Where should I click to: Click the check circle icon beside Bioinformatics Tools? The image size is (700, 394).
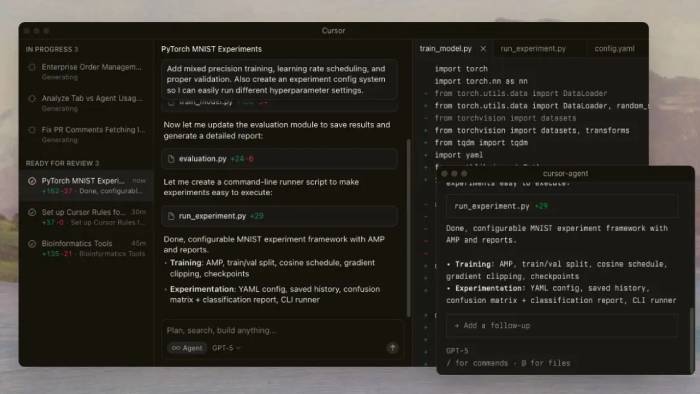[32, 244]
